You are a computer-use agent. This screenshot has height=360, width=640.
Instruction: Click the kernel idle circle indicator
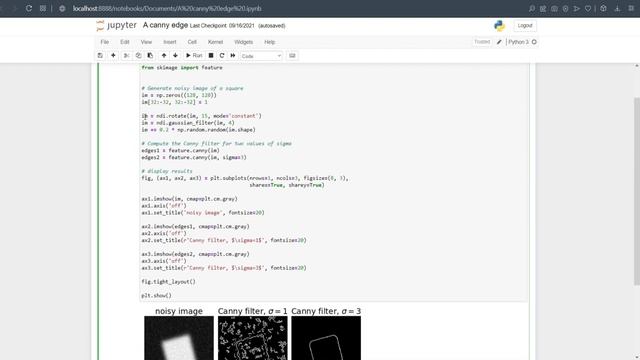pyautogui.click(x=534, y=42)
